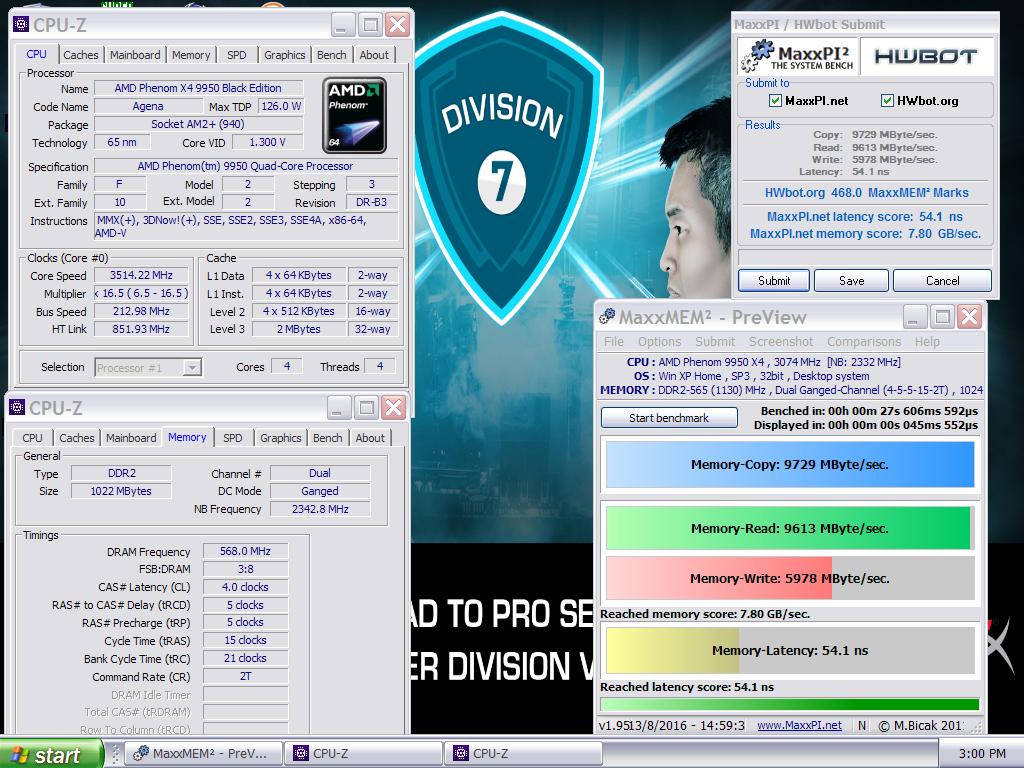Click CPU-Z title icon in lower window
The width and height of the screenshot is (1024, 768).
[x=17, y=408]
